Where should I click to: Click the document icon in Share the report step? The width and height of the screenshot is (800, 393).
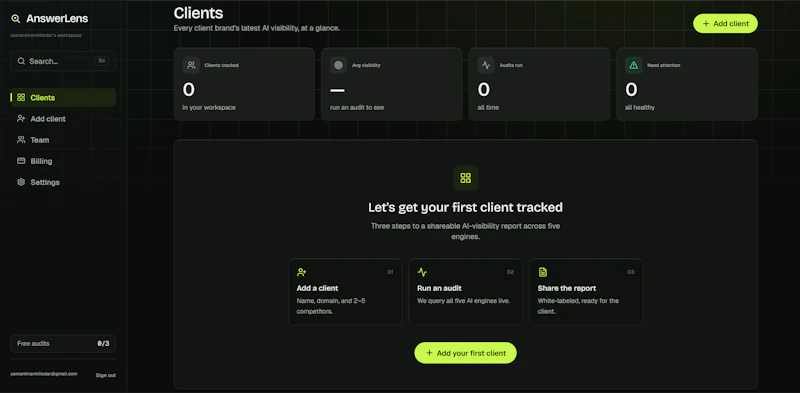(x=542, y=272)
